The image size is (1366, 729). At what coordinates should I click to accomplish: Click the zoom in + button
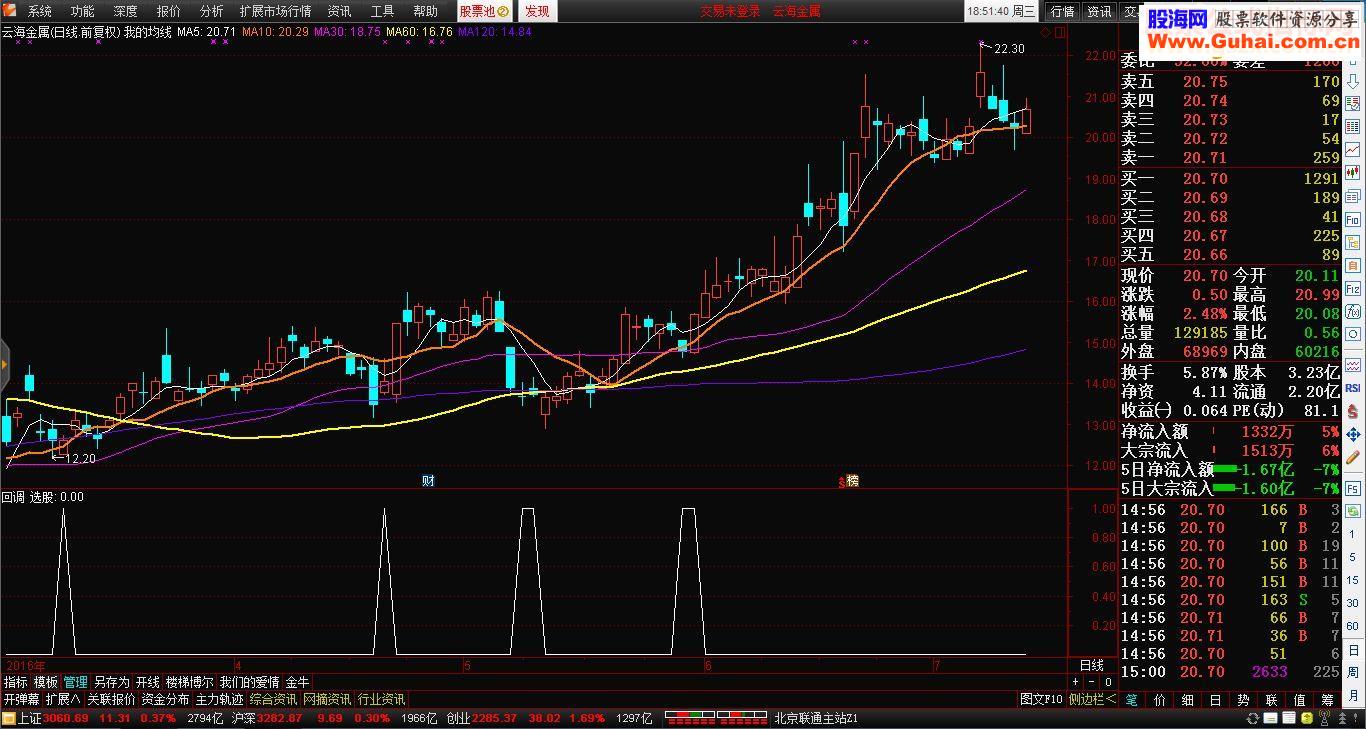pos(1075,682)
